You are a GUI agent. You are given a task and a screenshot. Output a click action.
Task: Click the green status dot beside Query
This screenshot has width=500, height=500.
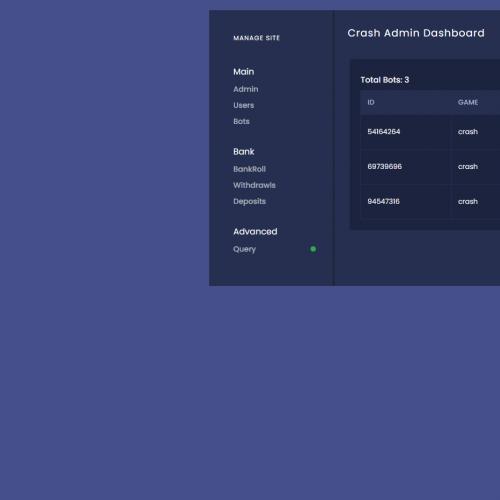click(313, 249)
